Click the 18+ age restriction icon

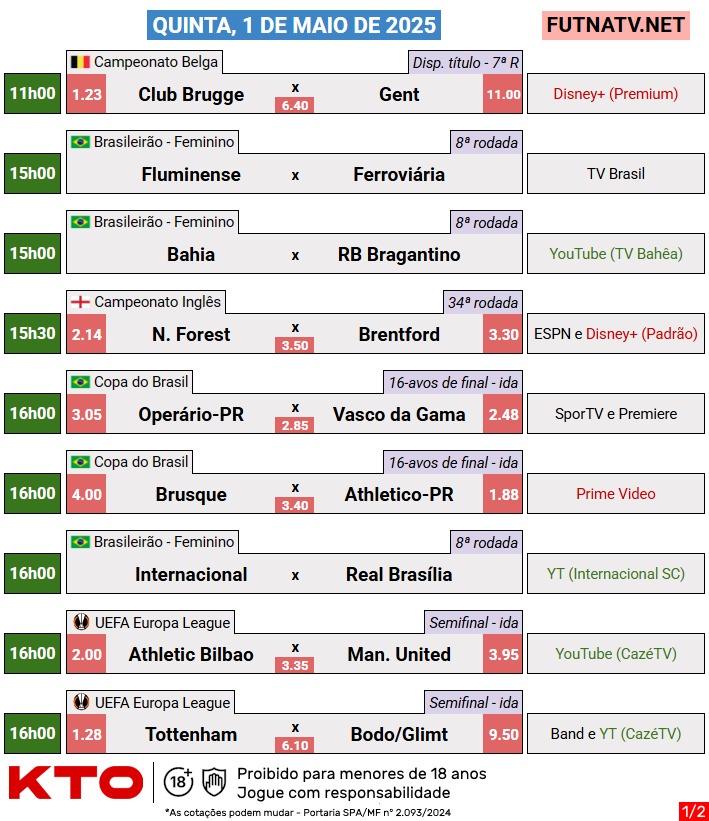click(179, 782)
